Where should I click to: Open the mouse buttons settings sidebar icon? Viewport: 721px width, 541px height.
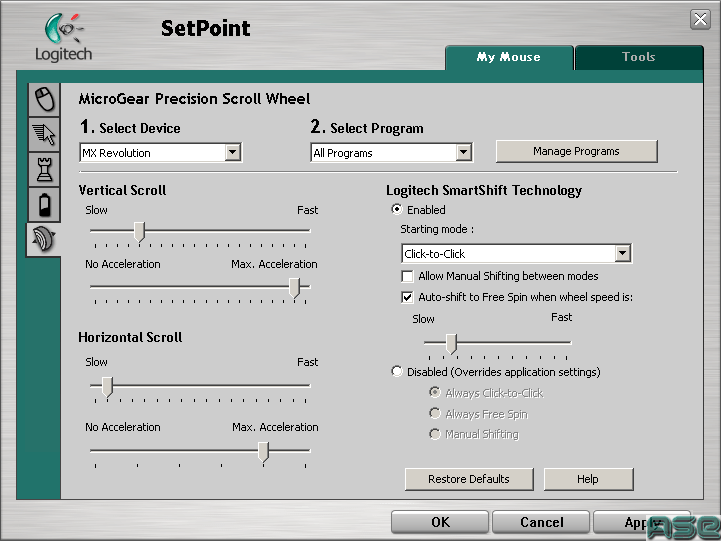coord(45,99)
